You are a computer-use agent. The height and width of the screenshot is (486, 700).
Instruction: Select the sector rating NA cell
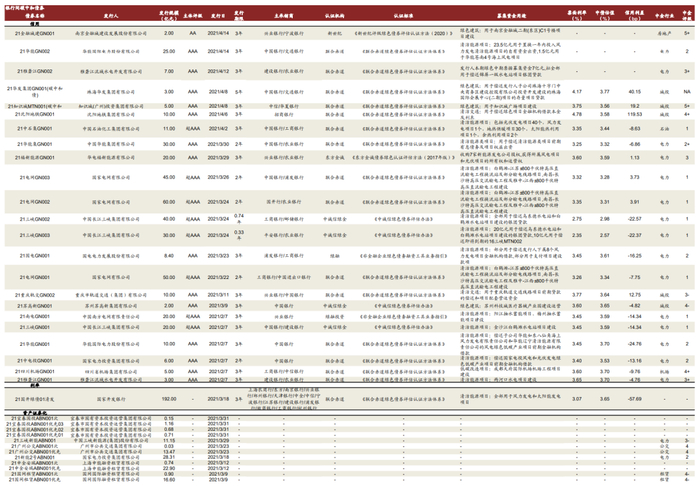pos(687,91)
